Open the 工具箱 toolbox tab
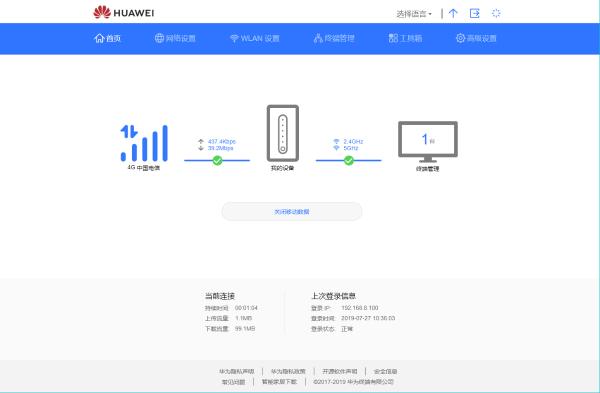600x393 pixels. click(x=405, y=38)
